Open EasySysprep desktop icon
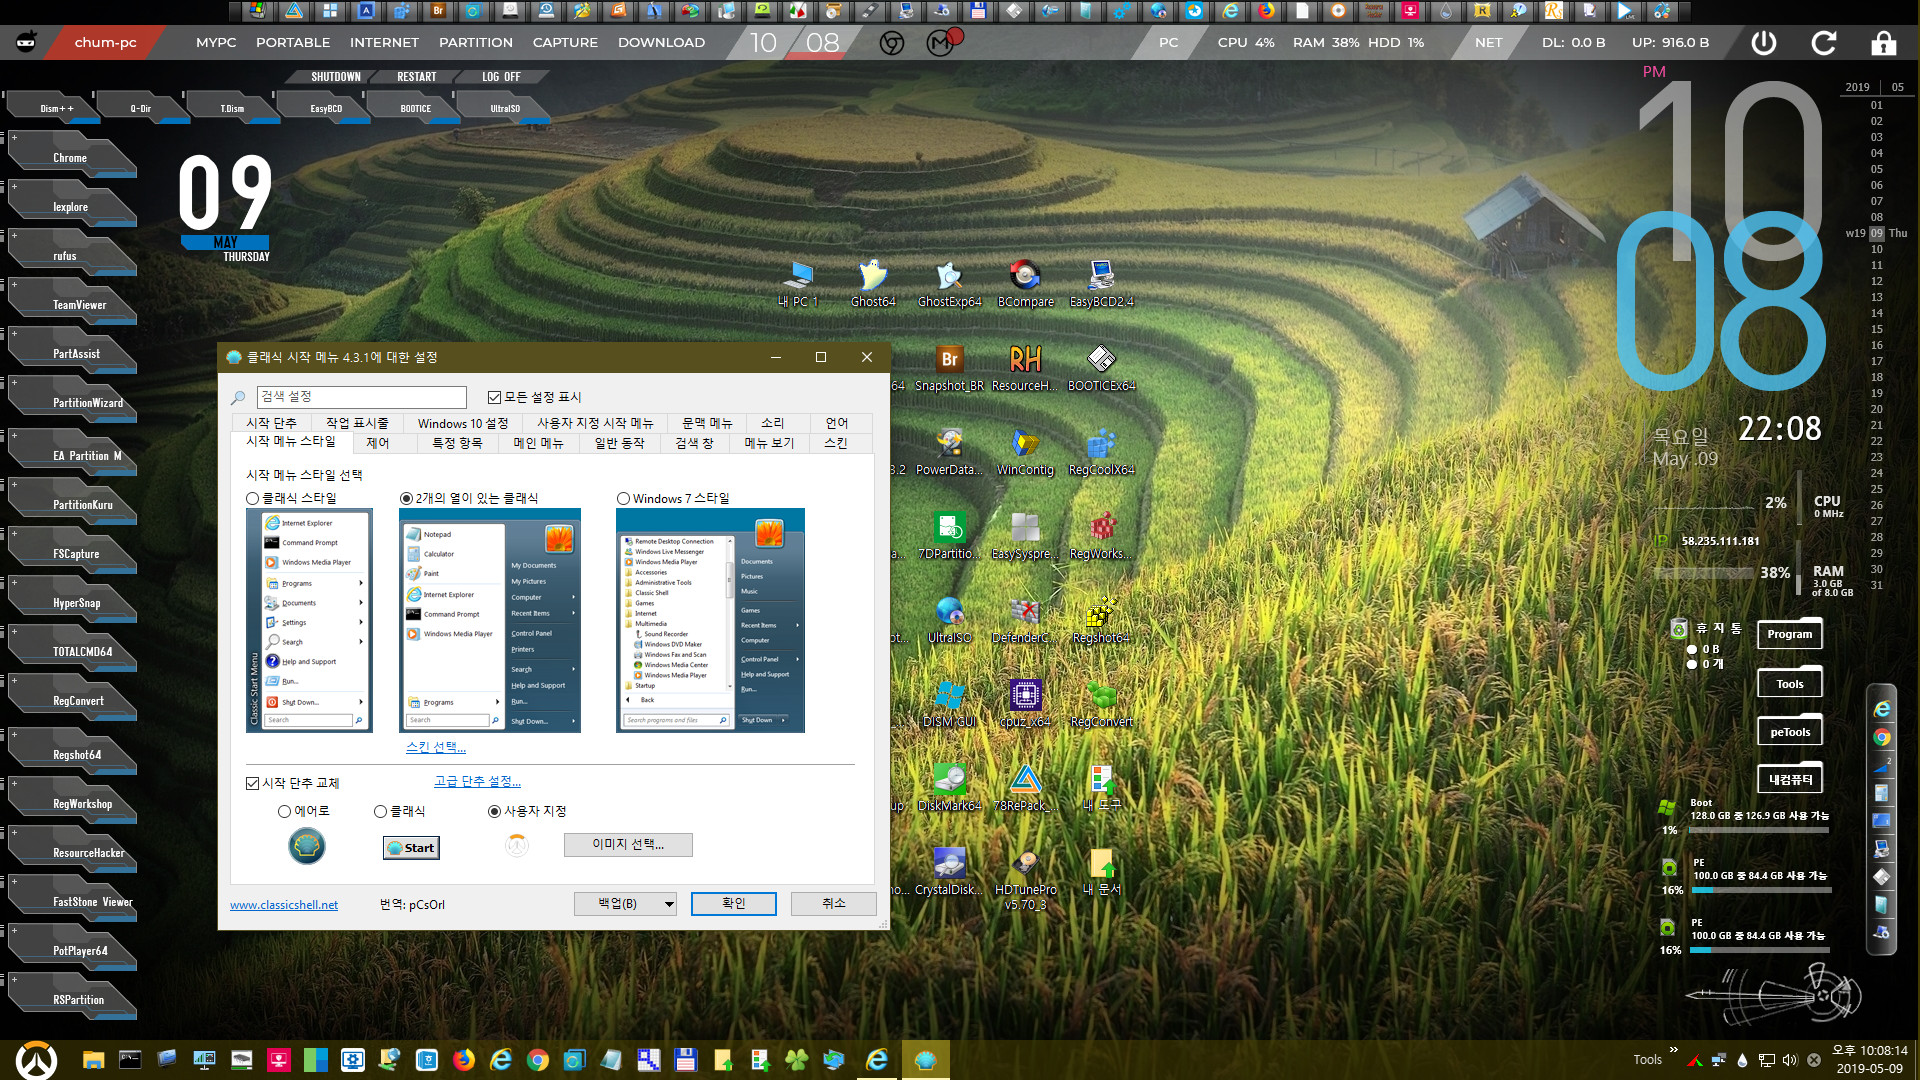 (x=1025, y=535)
